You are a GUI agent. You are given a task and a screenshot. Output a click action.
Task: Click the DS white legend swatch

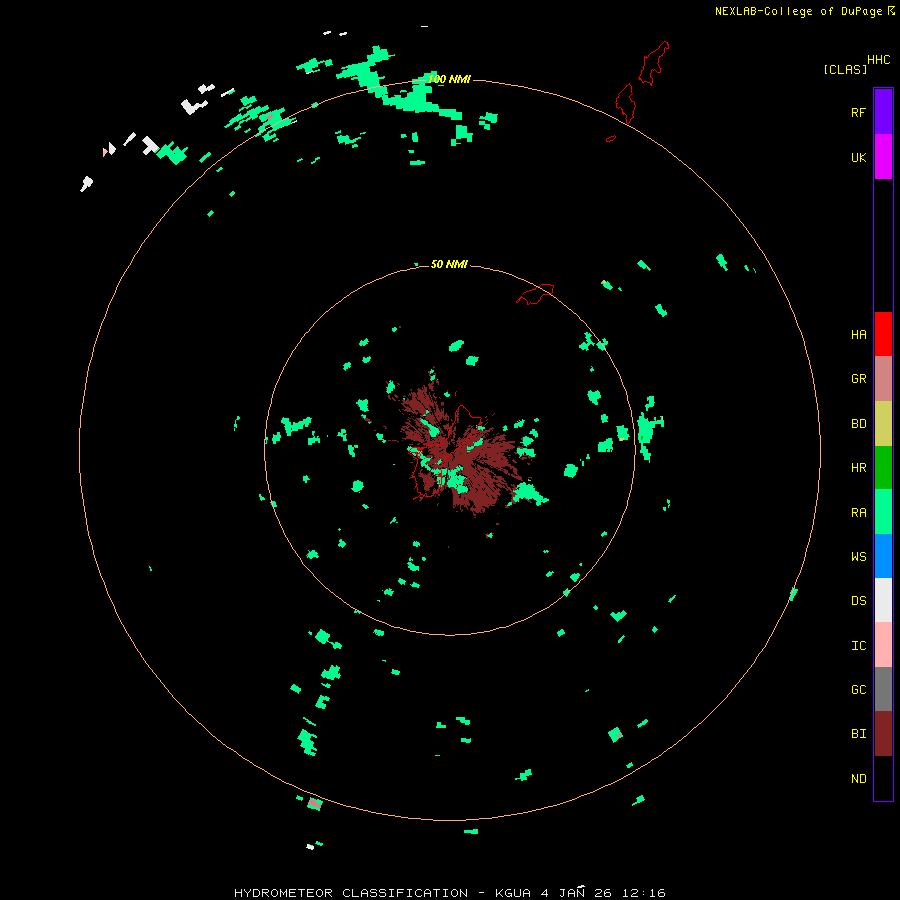883,600
